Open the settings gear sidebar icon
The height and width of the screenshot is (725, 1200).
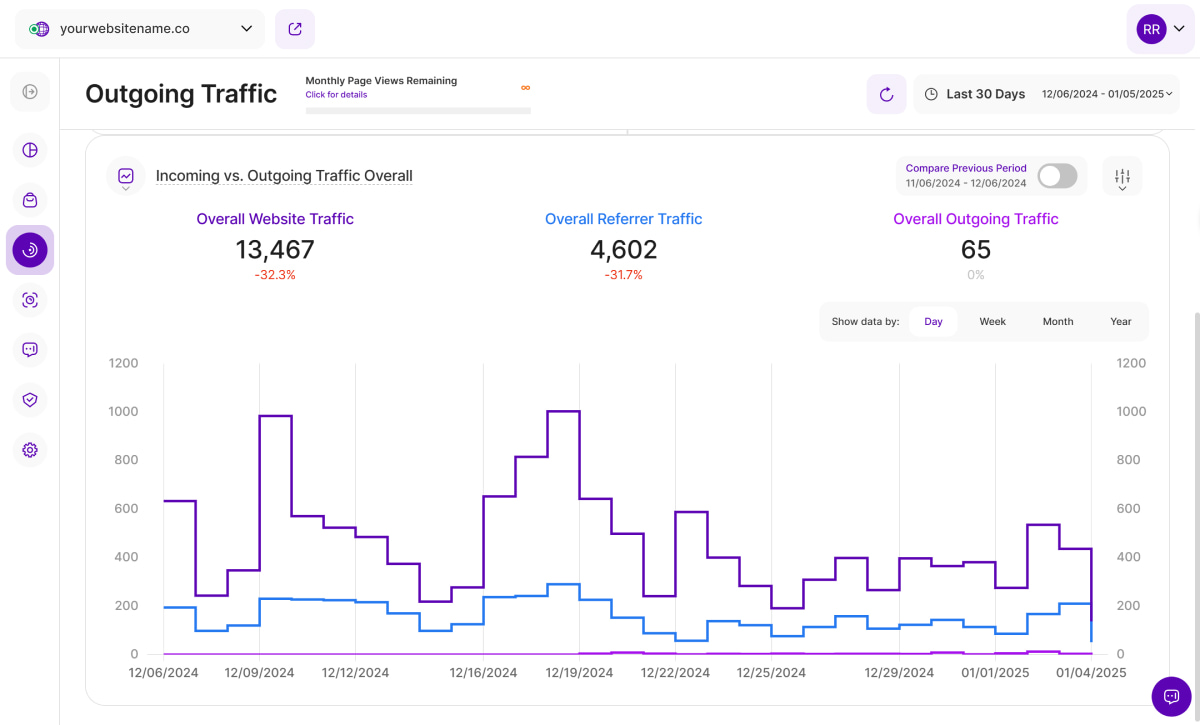[30, 450]
